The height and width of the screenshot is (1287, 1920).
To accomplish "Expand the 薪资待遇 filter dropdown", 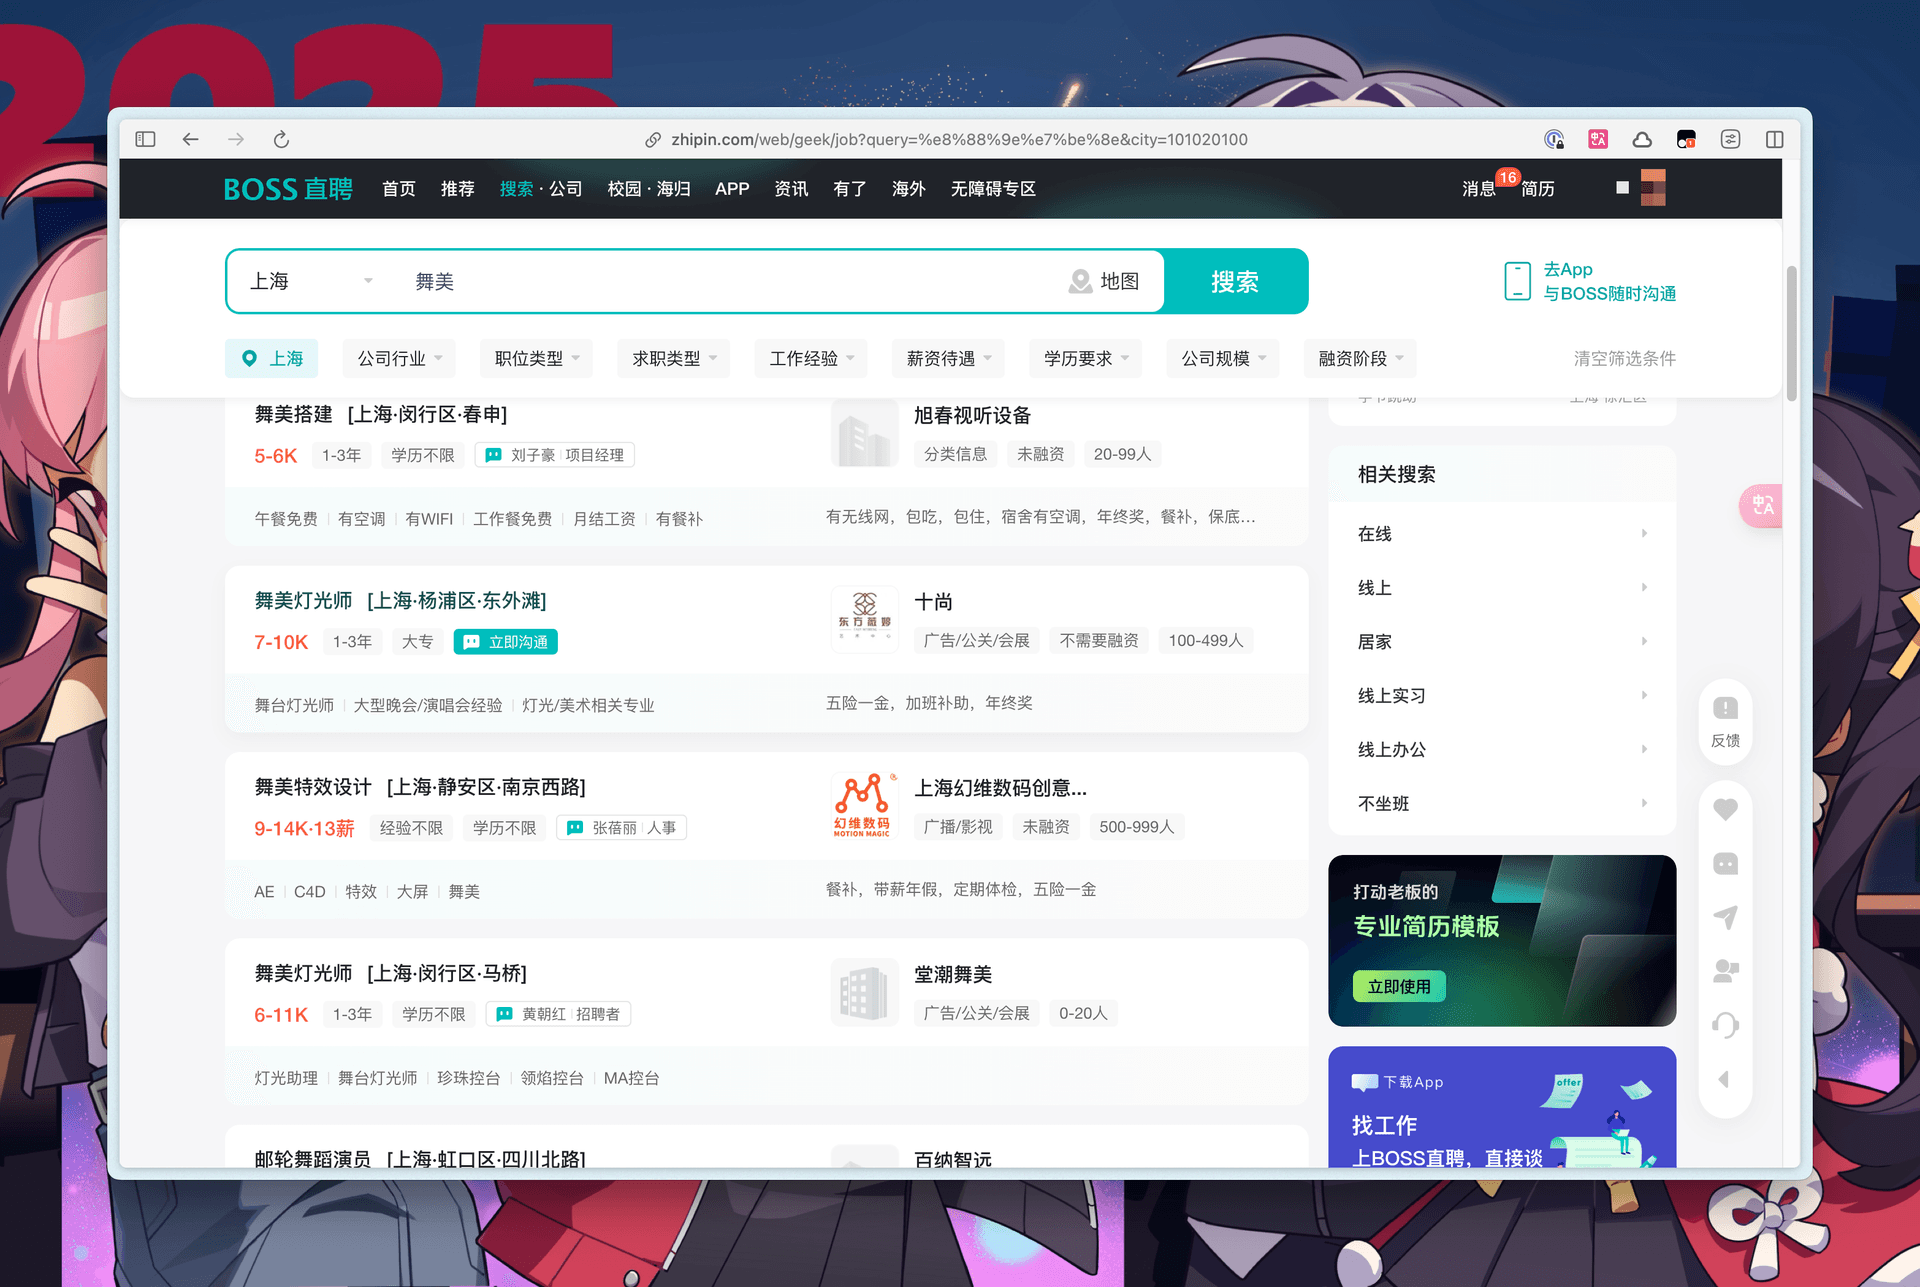I will coord(948,358).
